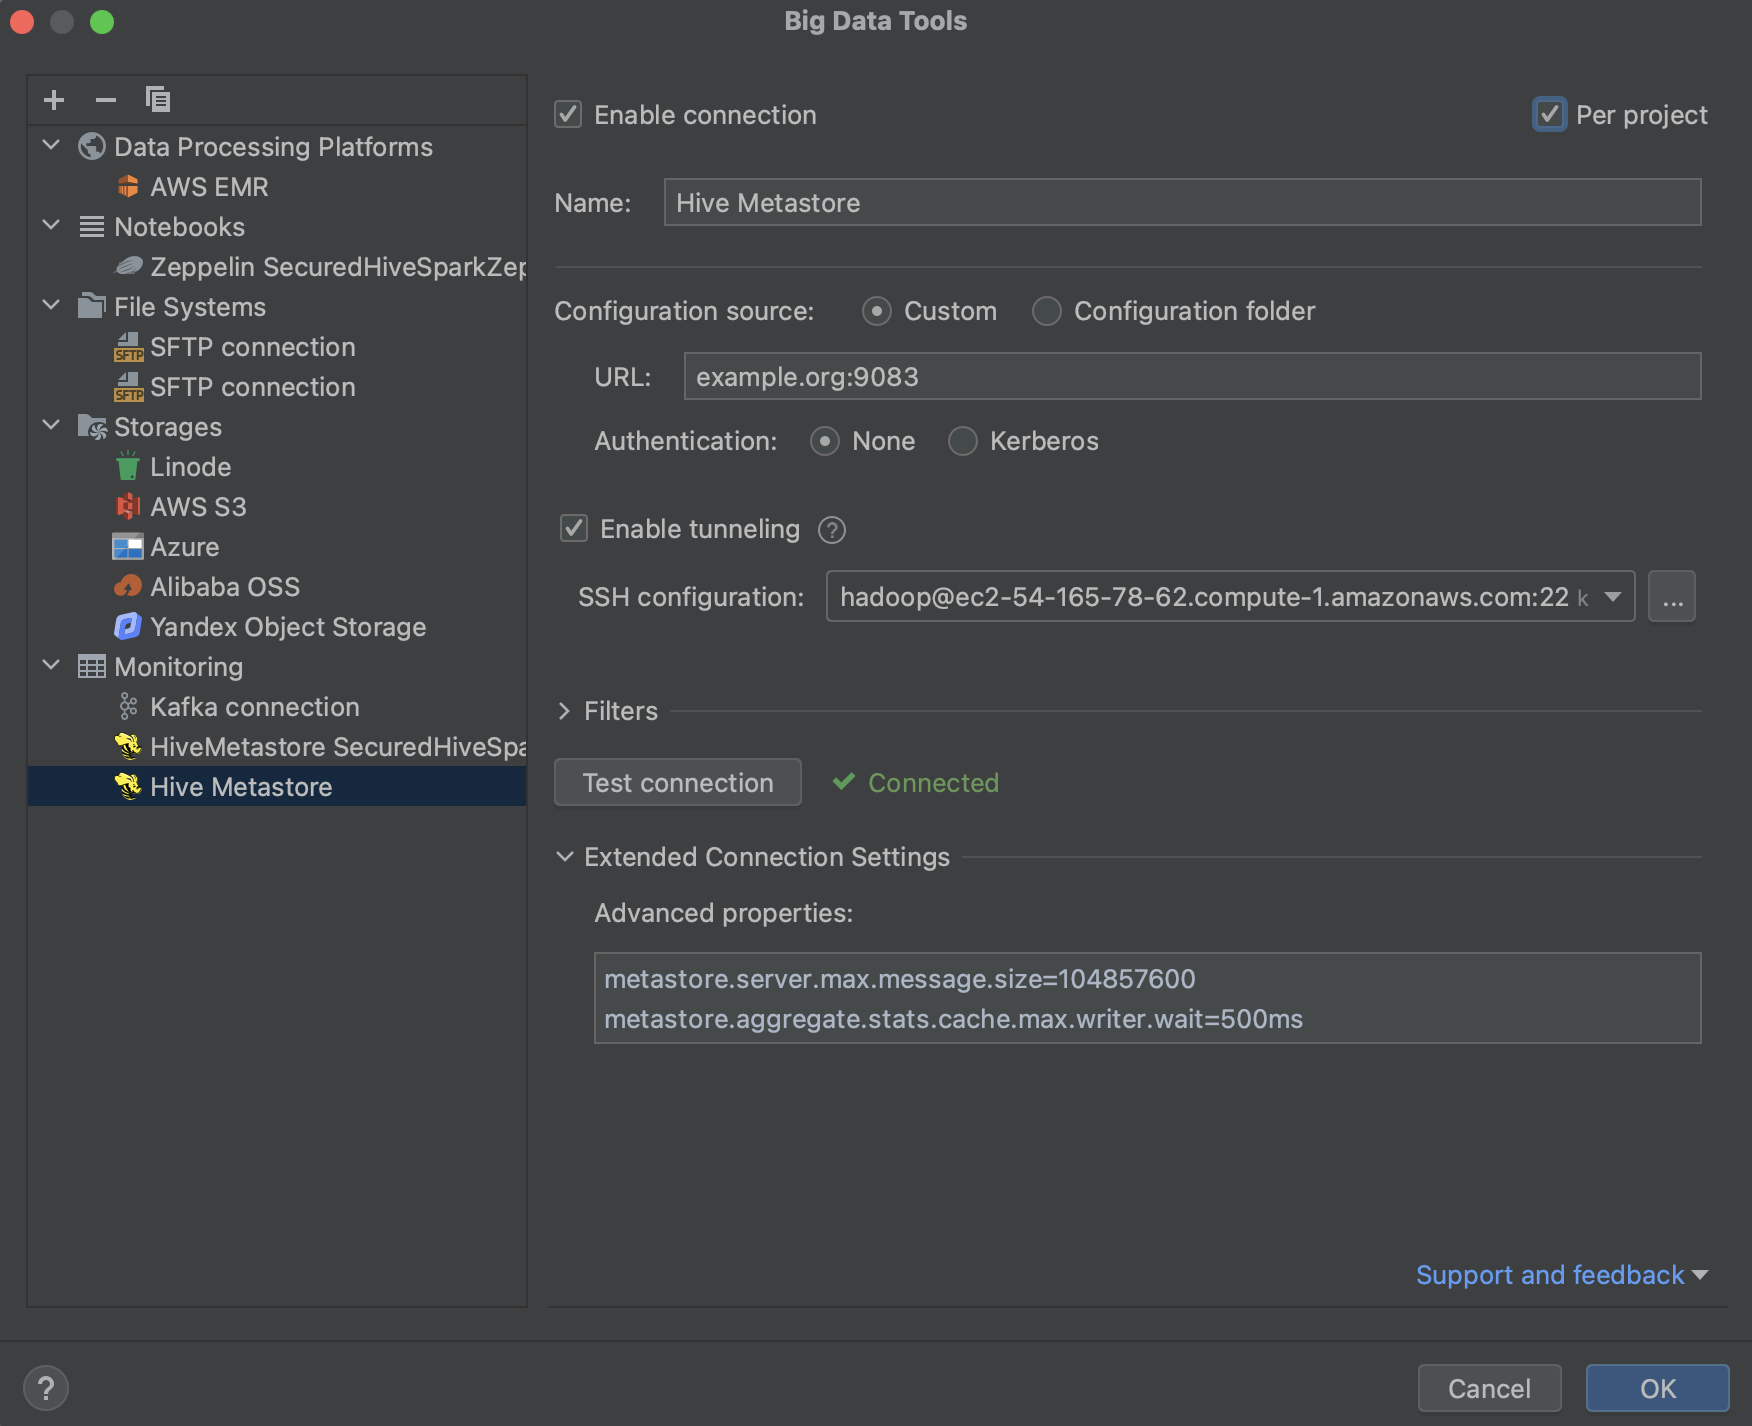Collapse the Extended Connection Settings section

click(x=565, y=857)
